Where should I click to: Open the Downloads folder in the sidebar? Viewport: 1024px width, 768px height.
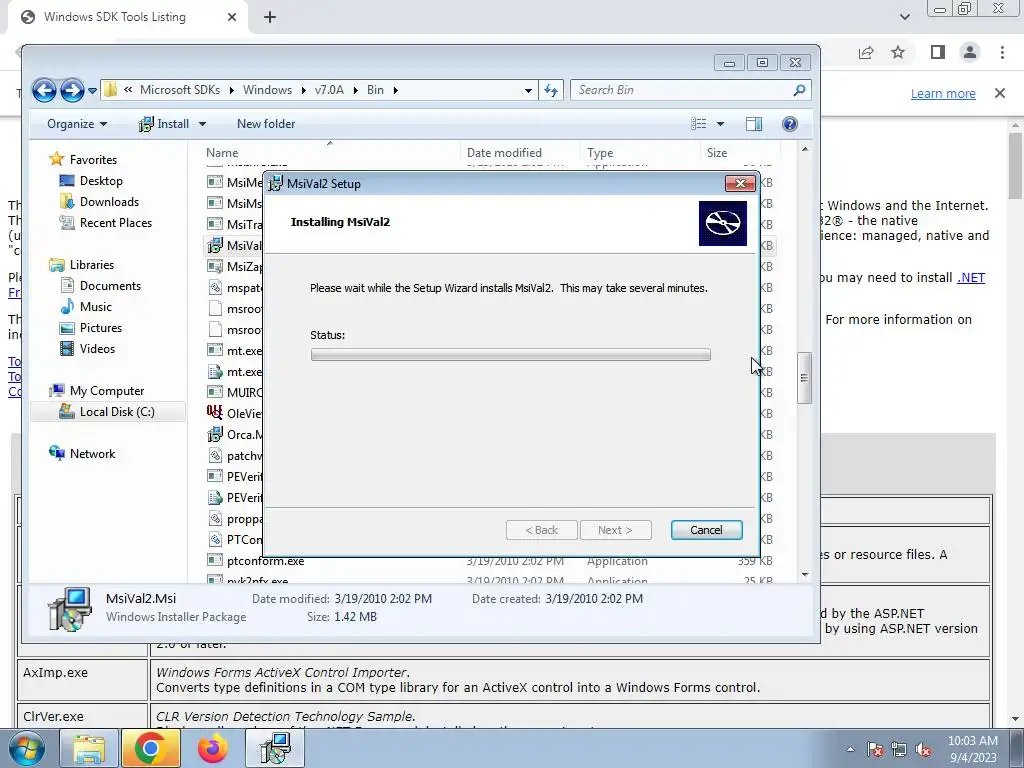[x=109, y=202]
